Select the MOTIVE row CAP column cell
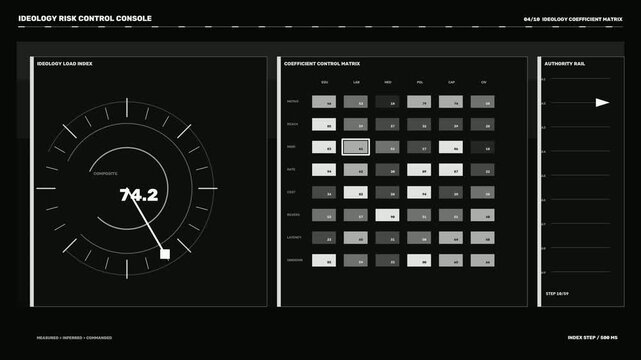Screen dimensions: 641x360 [x=450, y=102]
